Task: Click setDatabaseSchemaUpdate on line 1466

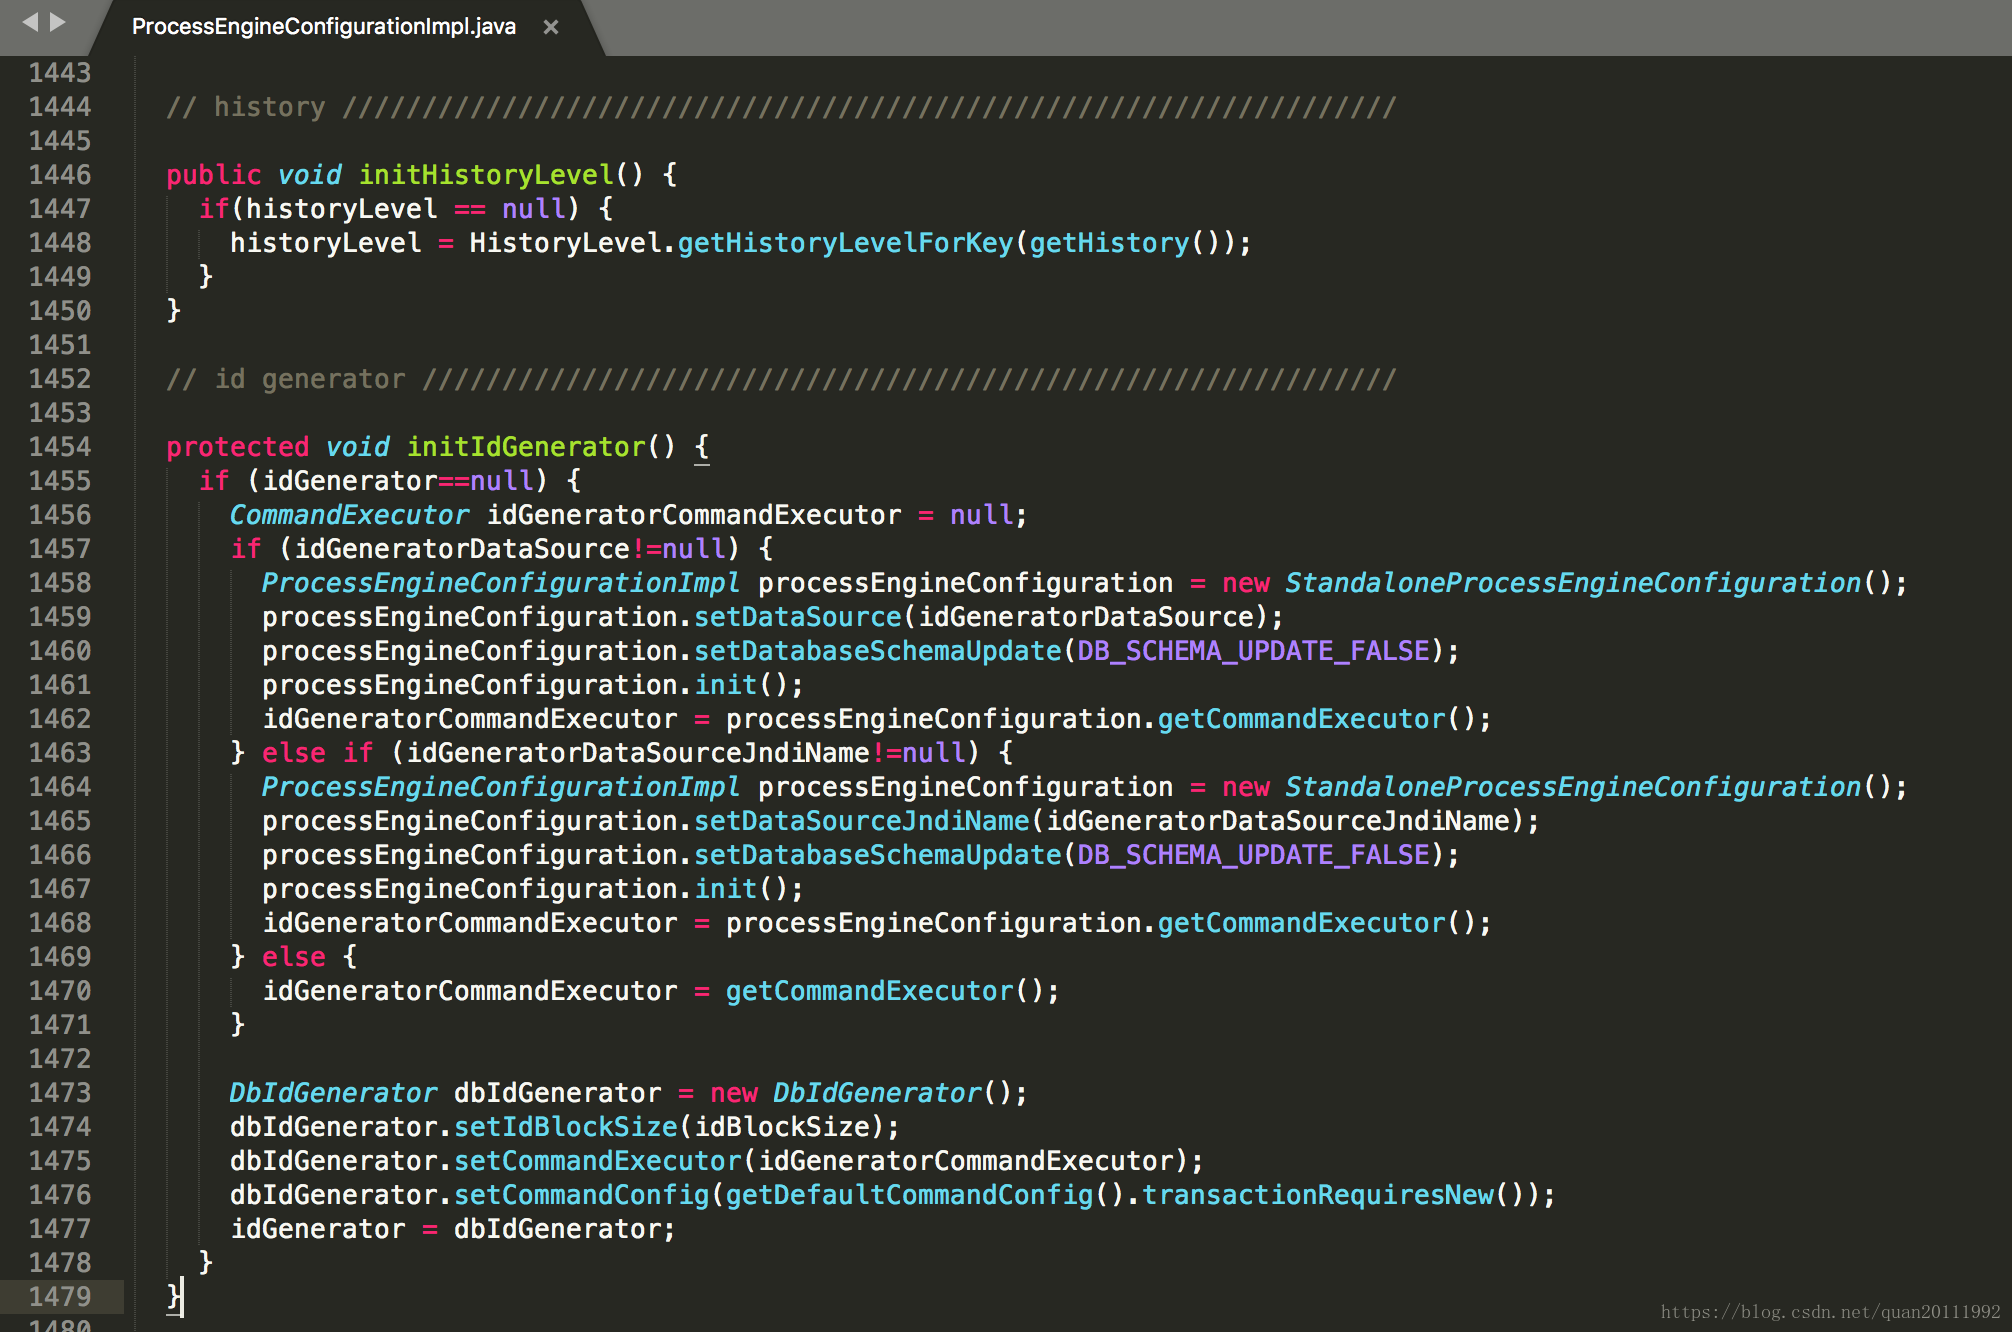Action: pos(878,855)
